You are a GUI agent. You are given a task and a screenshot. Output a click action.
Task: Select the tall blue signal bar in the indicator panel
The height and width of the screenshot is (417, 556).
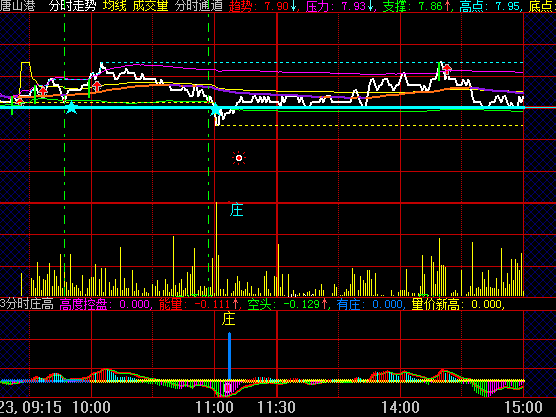[229, 356]
